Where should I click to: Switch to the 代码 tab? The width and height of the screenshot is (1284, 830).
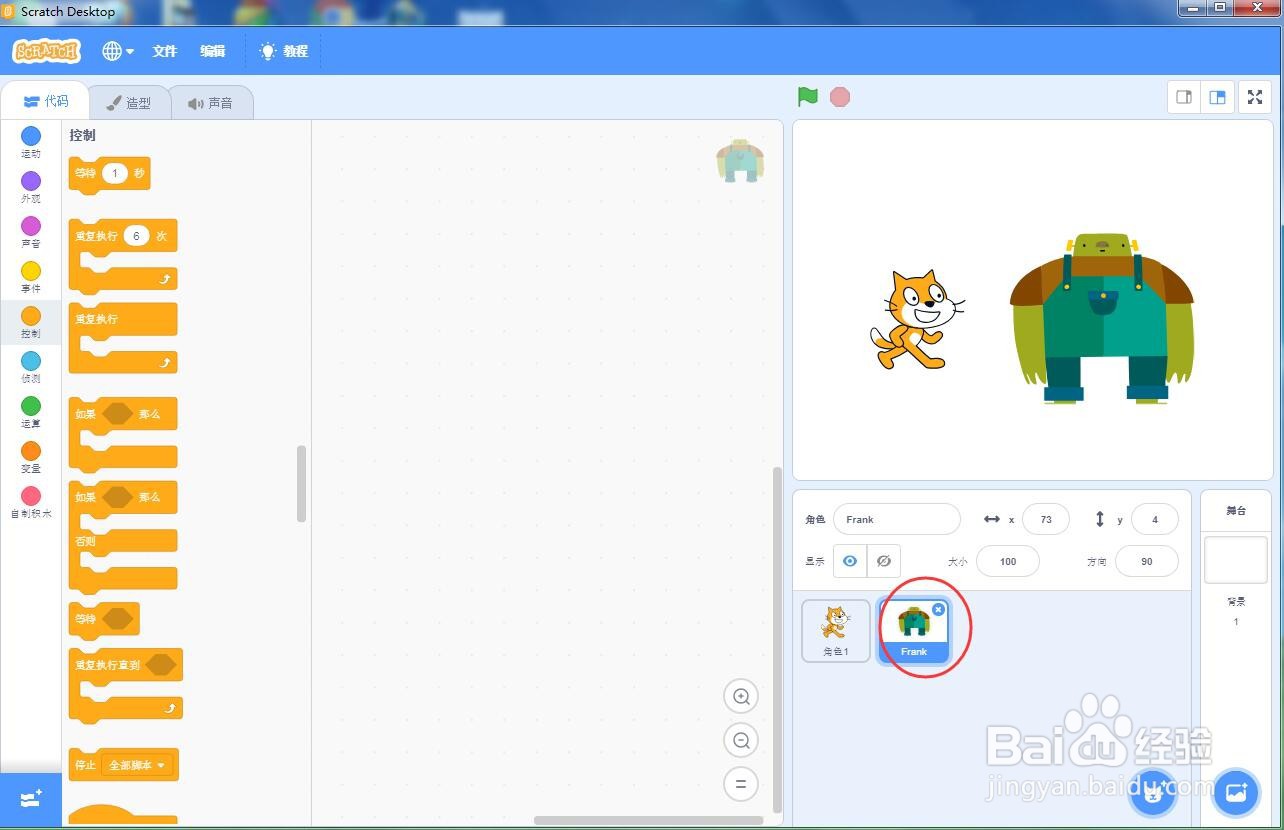pos(46,101)
